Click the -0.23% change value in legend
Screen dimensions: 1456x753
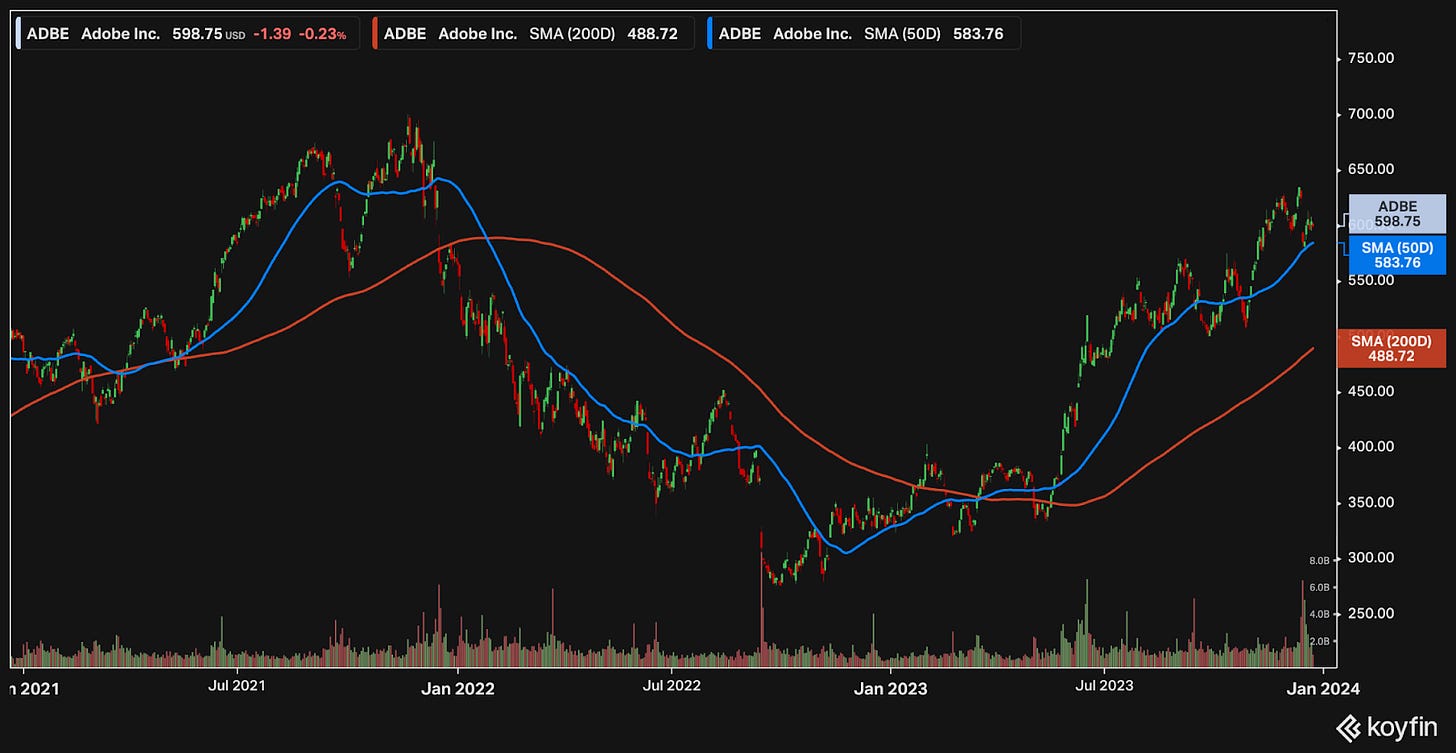(x=323, y=34)
